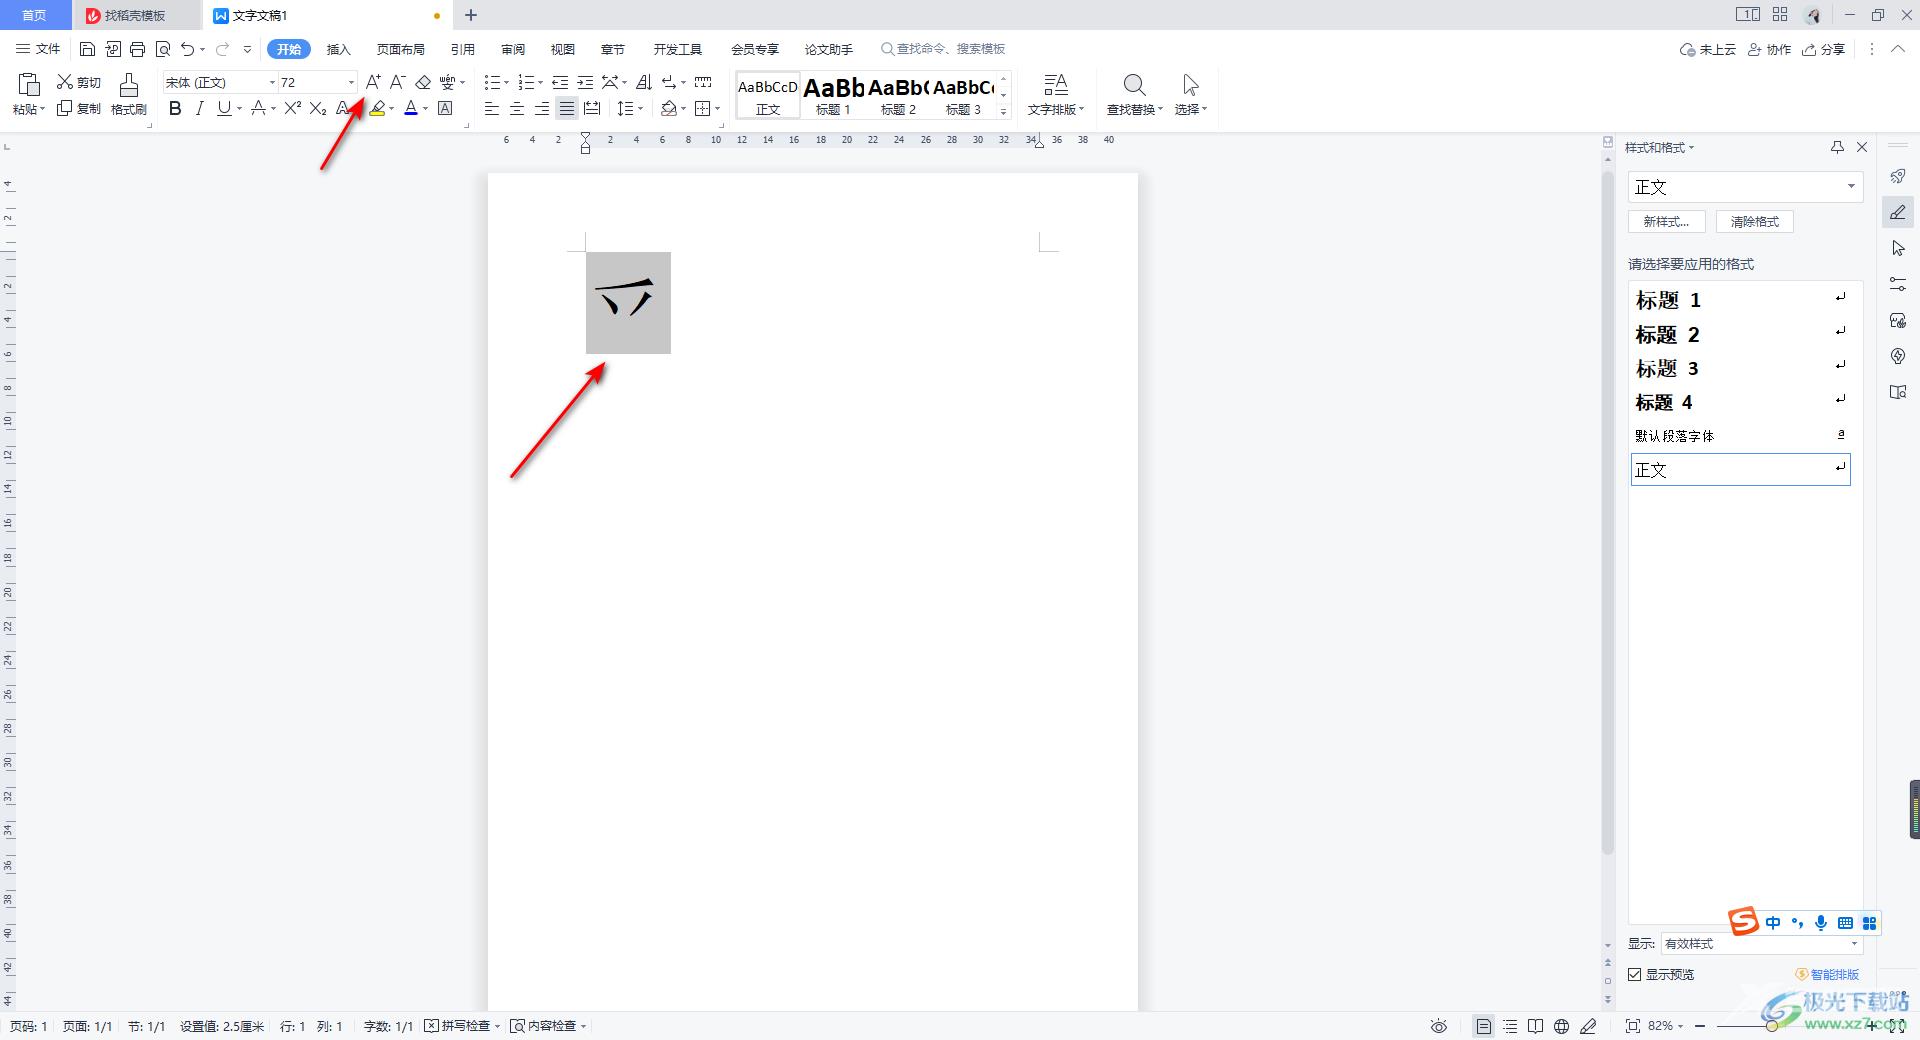The height and width of the screenshot is (1040, 1920).
Task: Cut the selection with 剪切
Action: point(79,82)
